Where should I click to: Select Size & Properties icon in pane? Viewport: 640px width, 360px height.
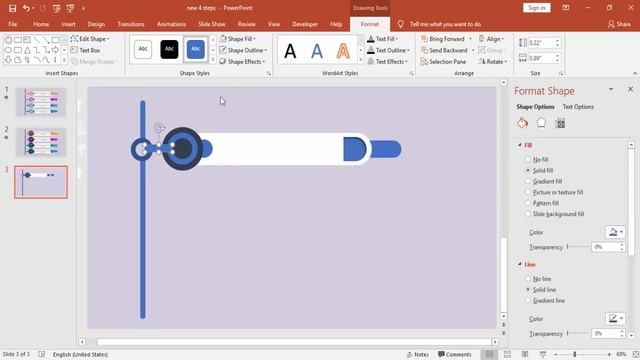560,123
